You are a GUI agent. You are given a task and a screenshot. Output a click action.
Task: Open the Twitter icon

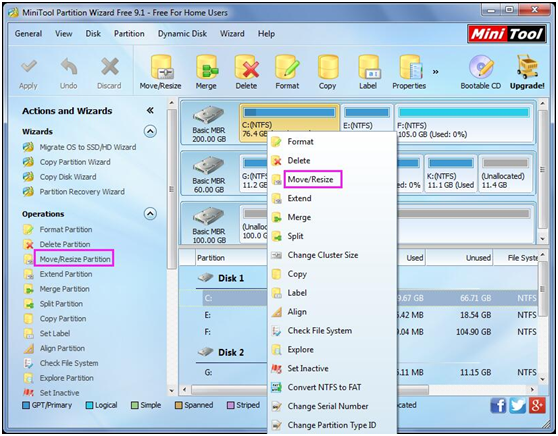[x=517, y=405]
